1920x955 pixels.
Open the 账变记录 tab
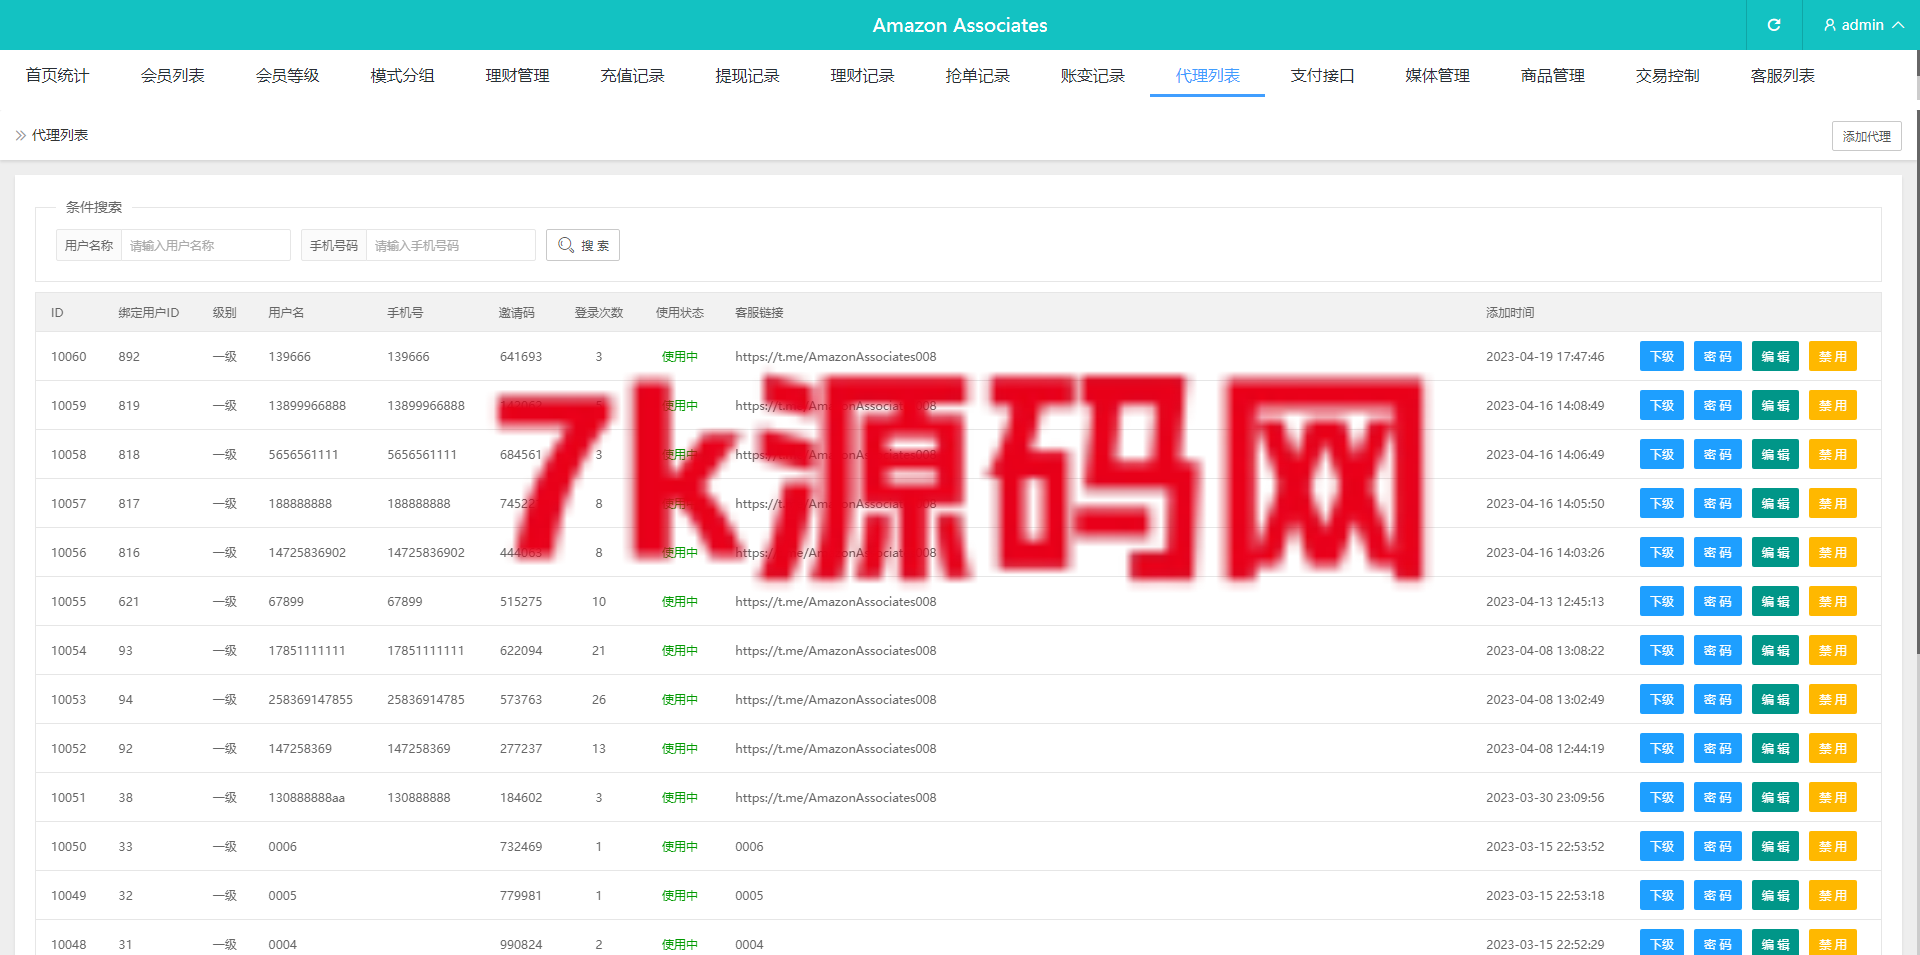pos(1092,76)
